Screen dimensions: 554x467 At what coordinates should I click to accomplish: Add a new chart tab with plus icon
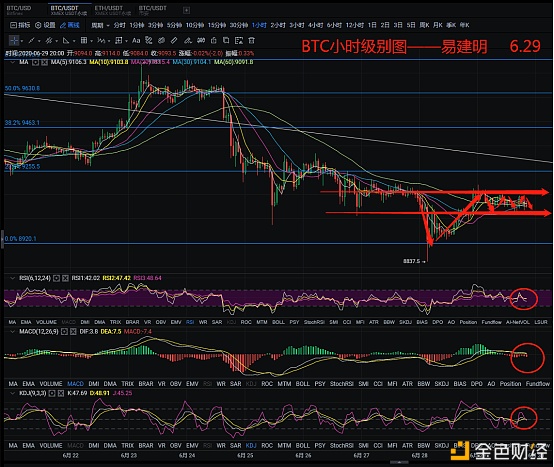pyautogui.click(x=187, y=10)
